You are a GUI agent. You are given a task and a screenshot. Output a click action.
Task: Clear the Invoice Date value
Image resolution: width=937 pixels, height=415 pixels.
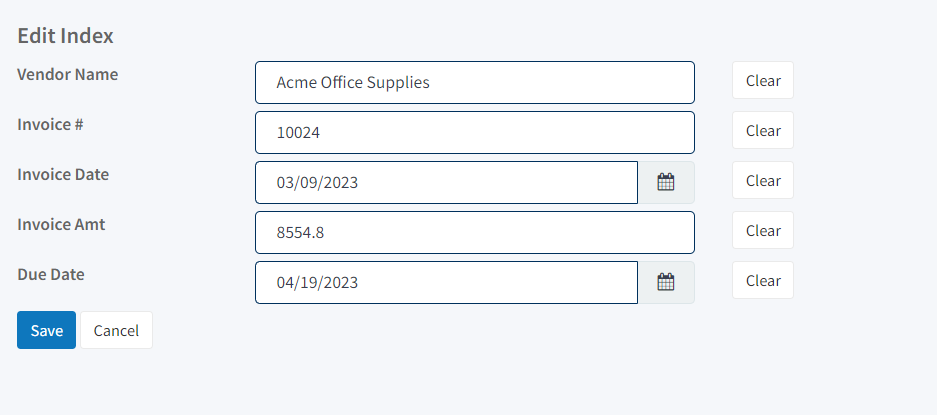point(763,180)
